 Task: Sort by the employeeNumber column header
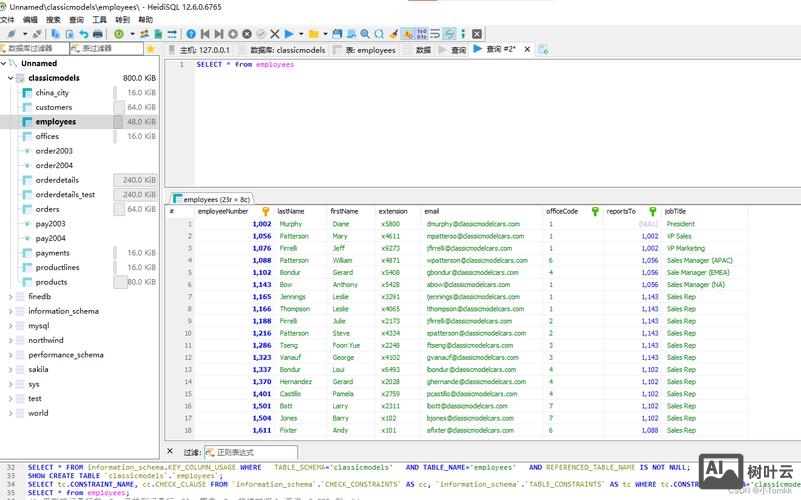coord(233,211)
